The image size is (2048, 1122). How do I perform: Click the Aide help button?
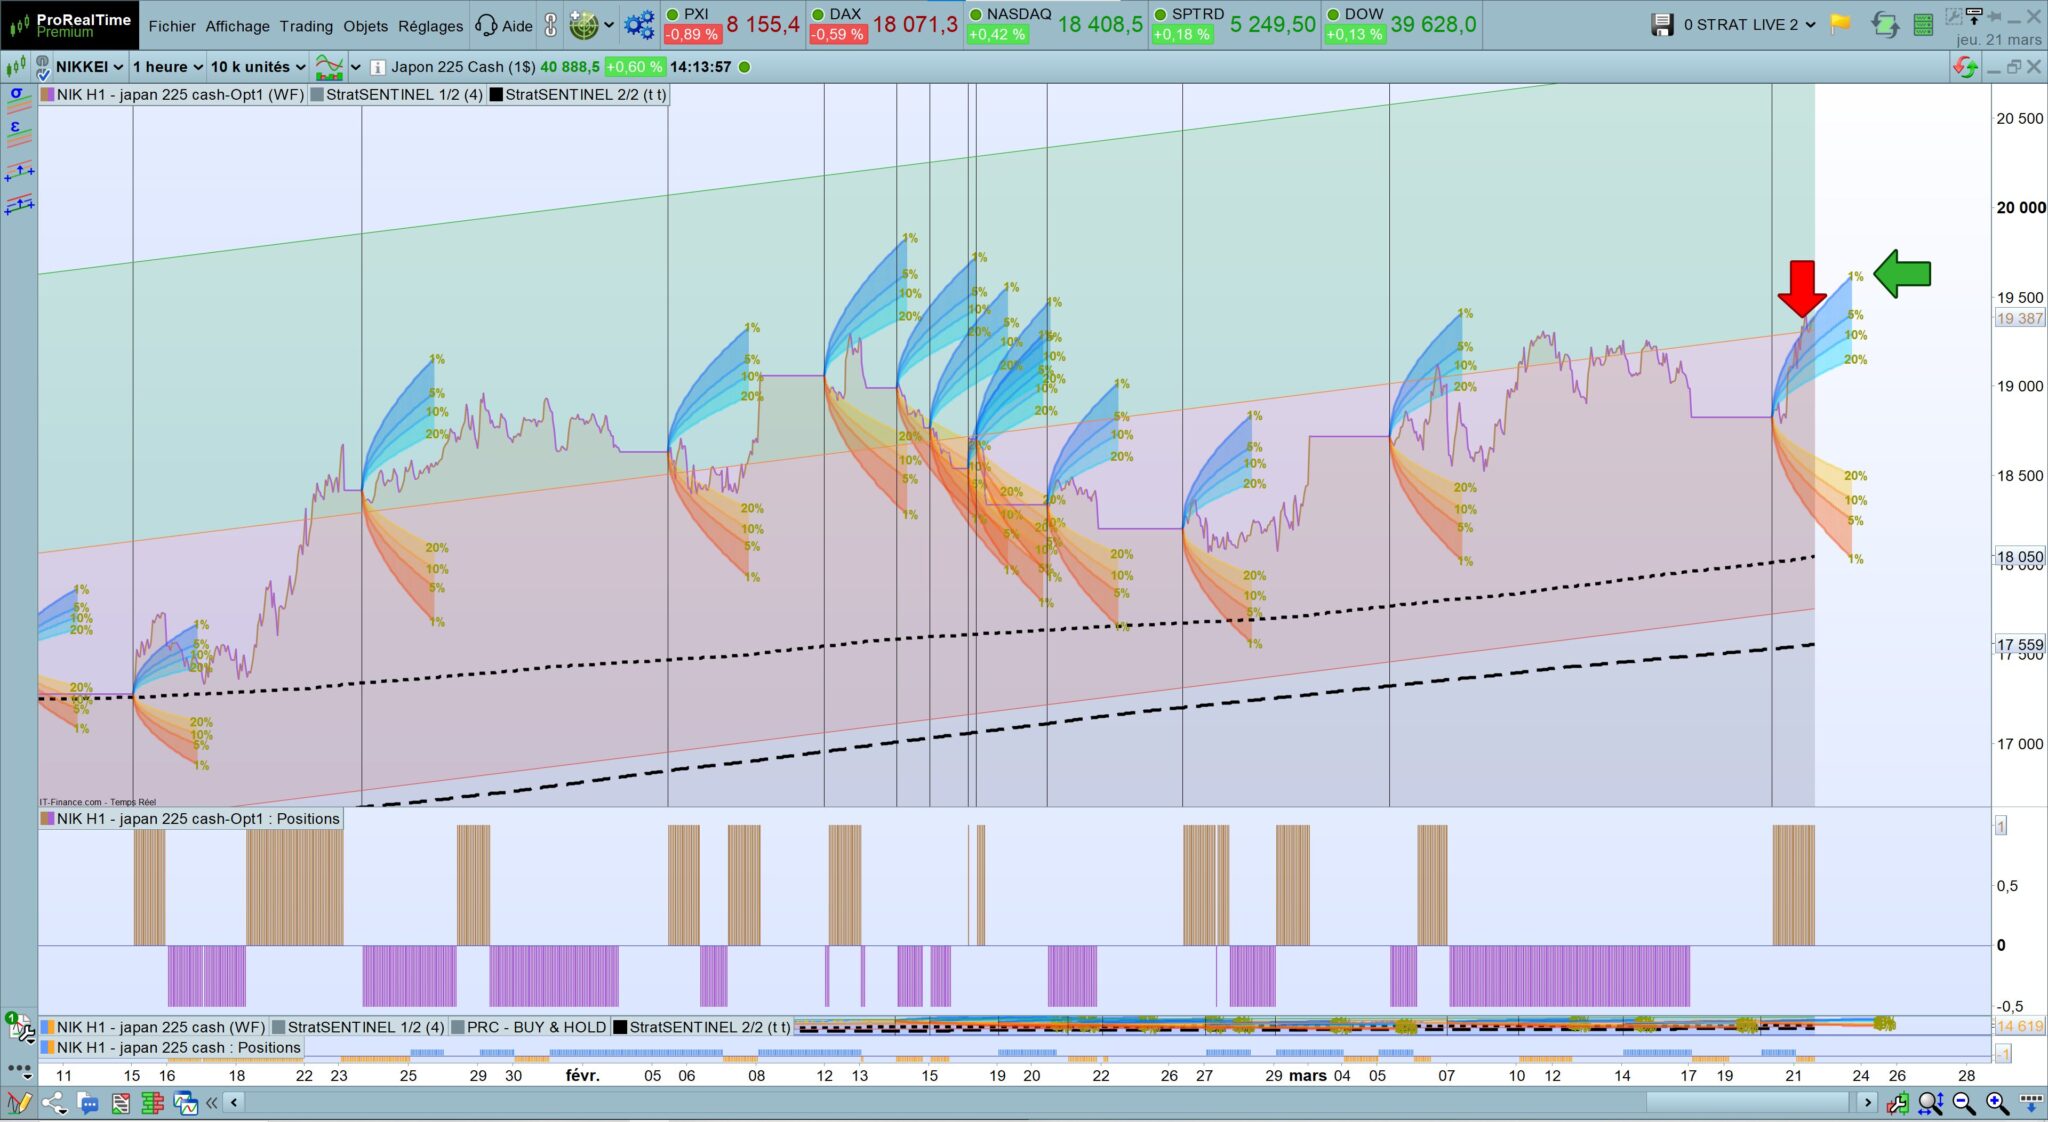point(504,26)
